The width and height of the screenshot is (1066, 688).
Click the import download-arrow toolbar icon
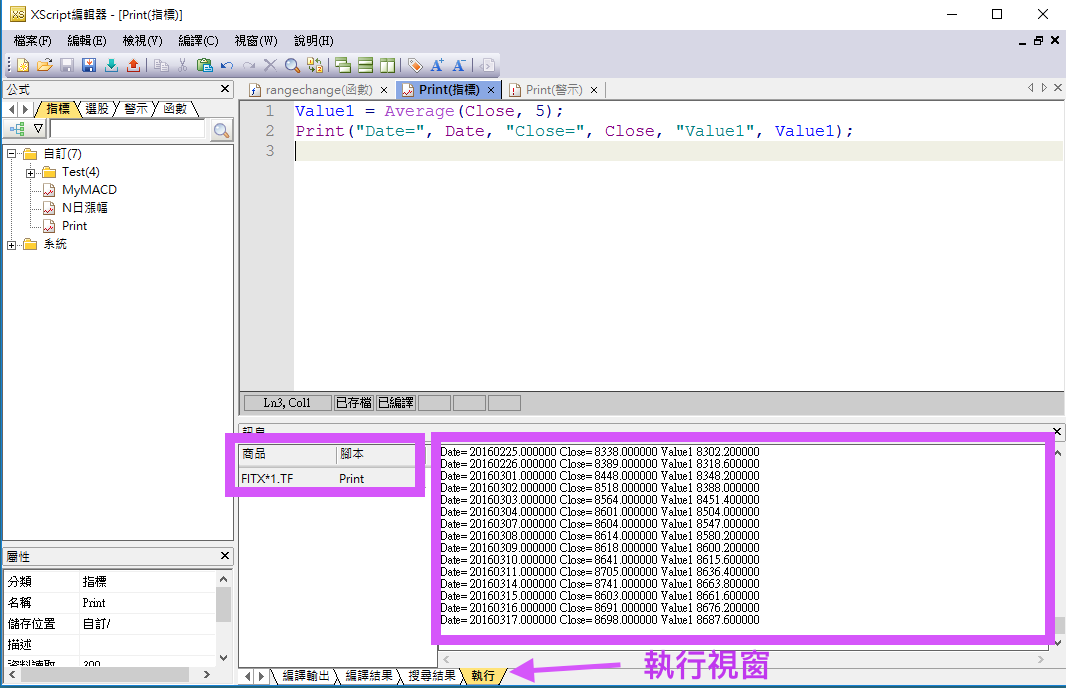[x=111, y=65]
